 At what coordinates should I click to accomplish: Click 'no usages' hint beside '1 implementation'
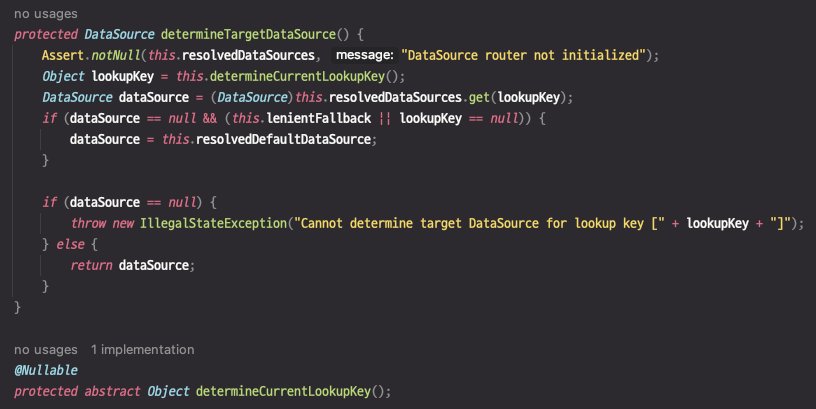coord(46,350)
